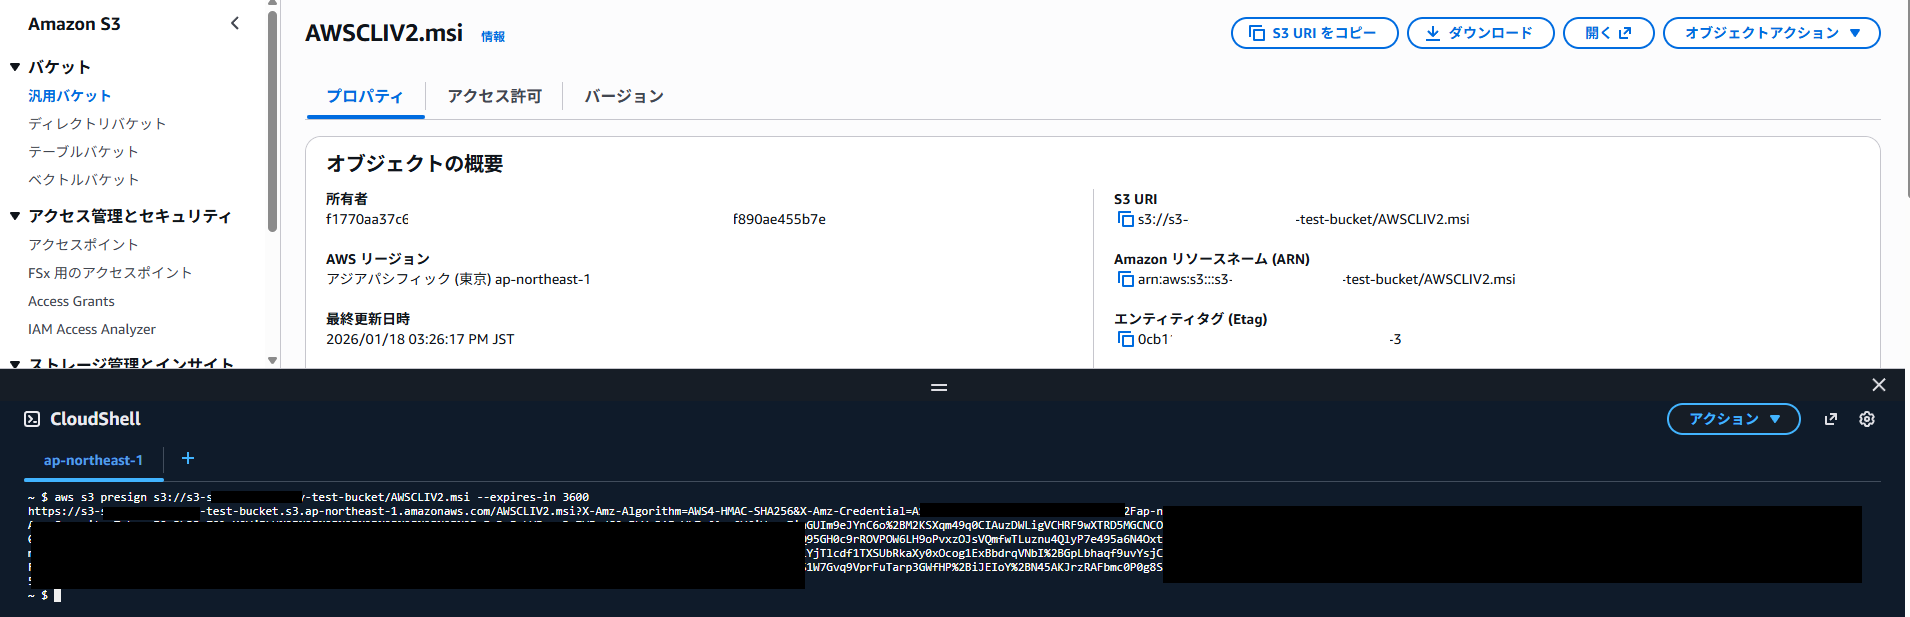Image resolution: width=1910 pixels, height=617 pixels.
Task: Collapse the Amazon S3 navigation panel
Action: click(235, 23)
